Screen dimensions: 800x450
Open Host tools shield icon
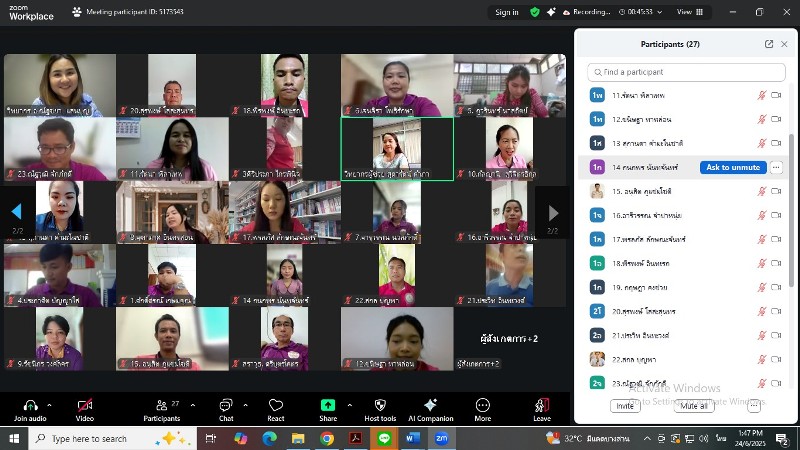380,405
